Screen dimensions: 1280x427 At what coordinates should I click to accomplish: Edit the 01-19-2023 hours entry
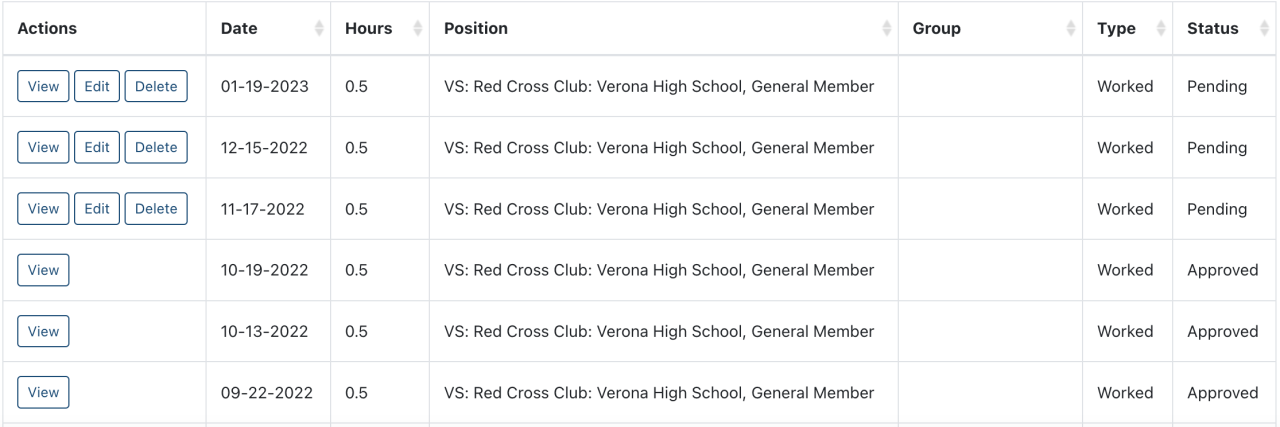(97, 86)
